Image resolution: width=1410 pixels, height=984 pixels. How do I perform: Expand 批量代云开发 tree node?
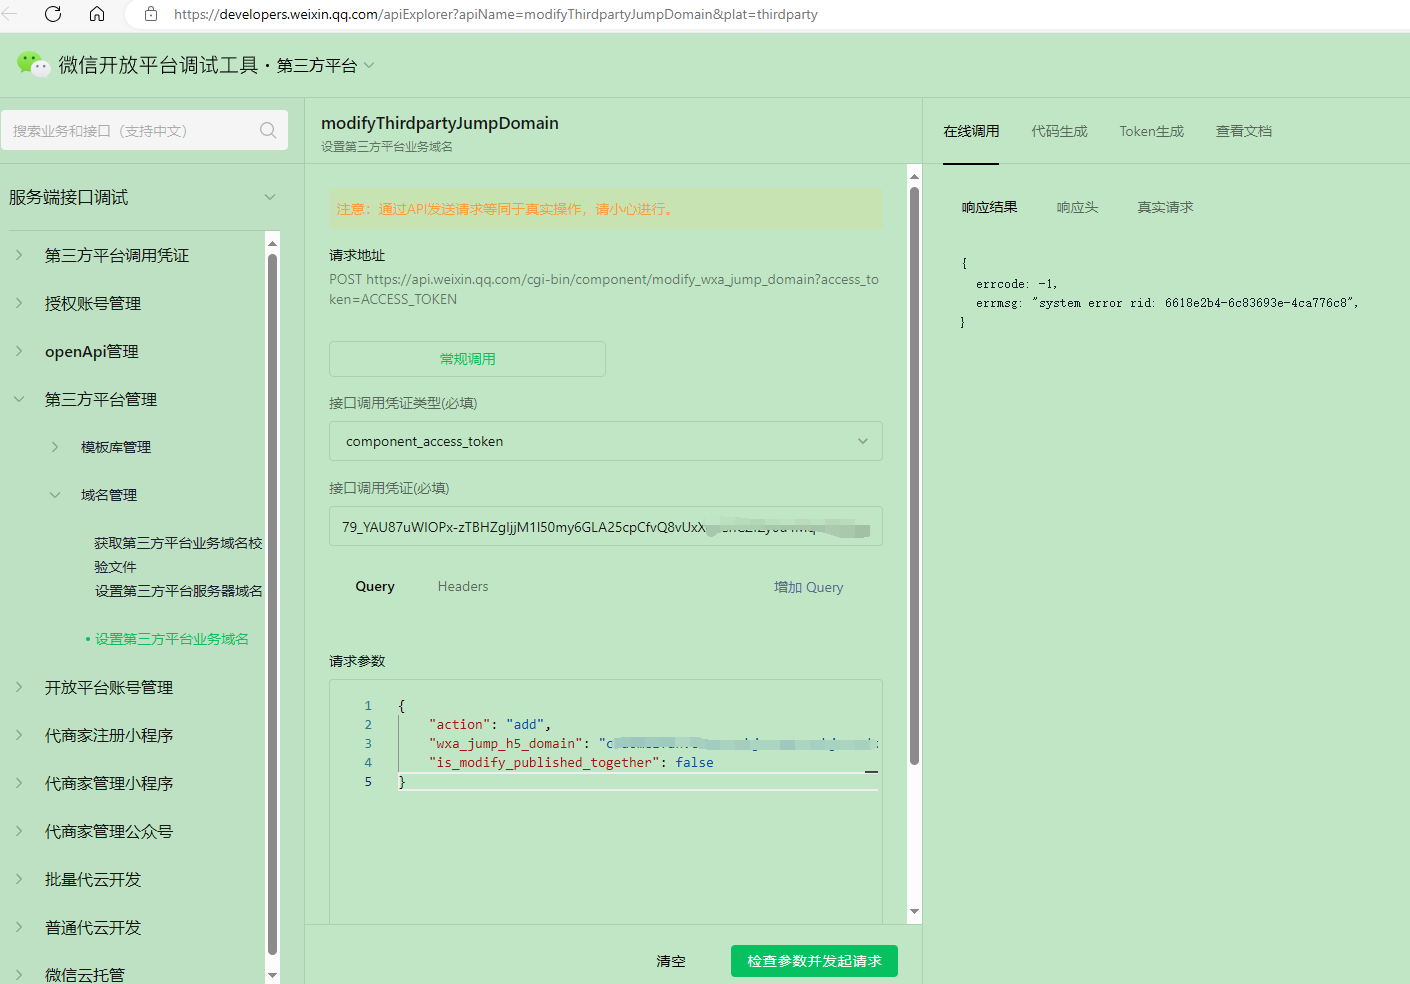(x=19, y=879)
